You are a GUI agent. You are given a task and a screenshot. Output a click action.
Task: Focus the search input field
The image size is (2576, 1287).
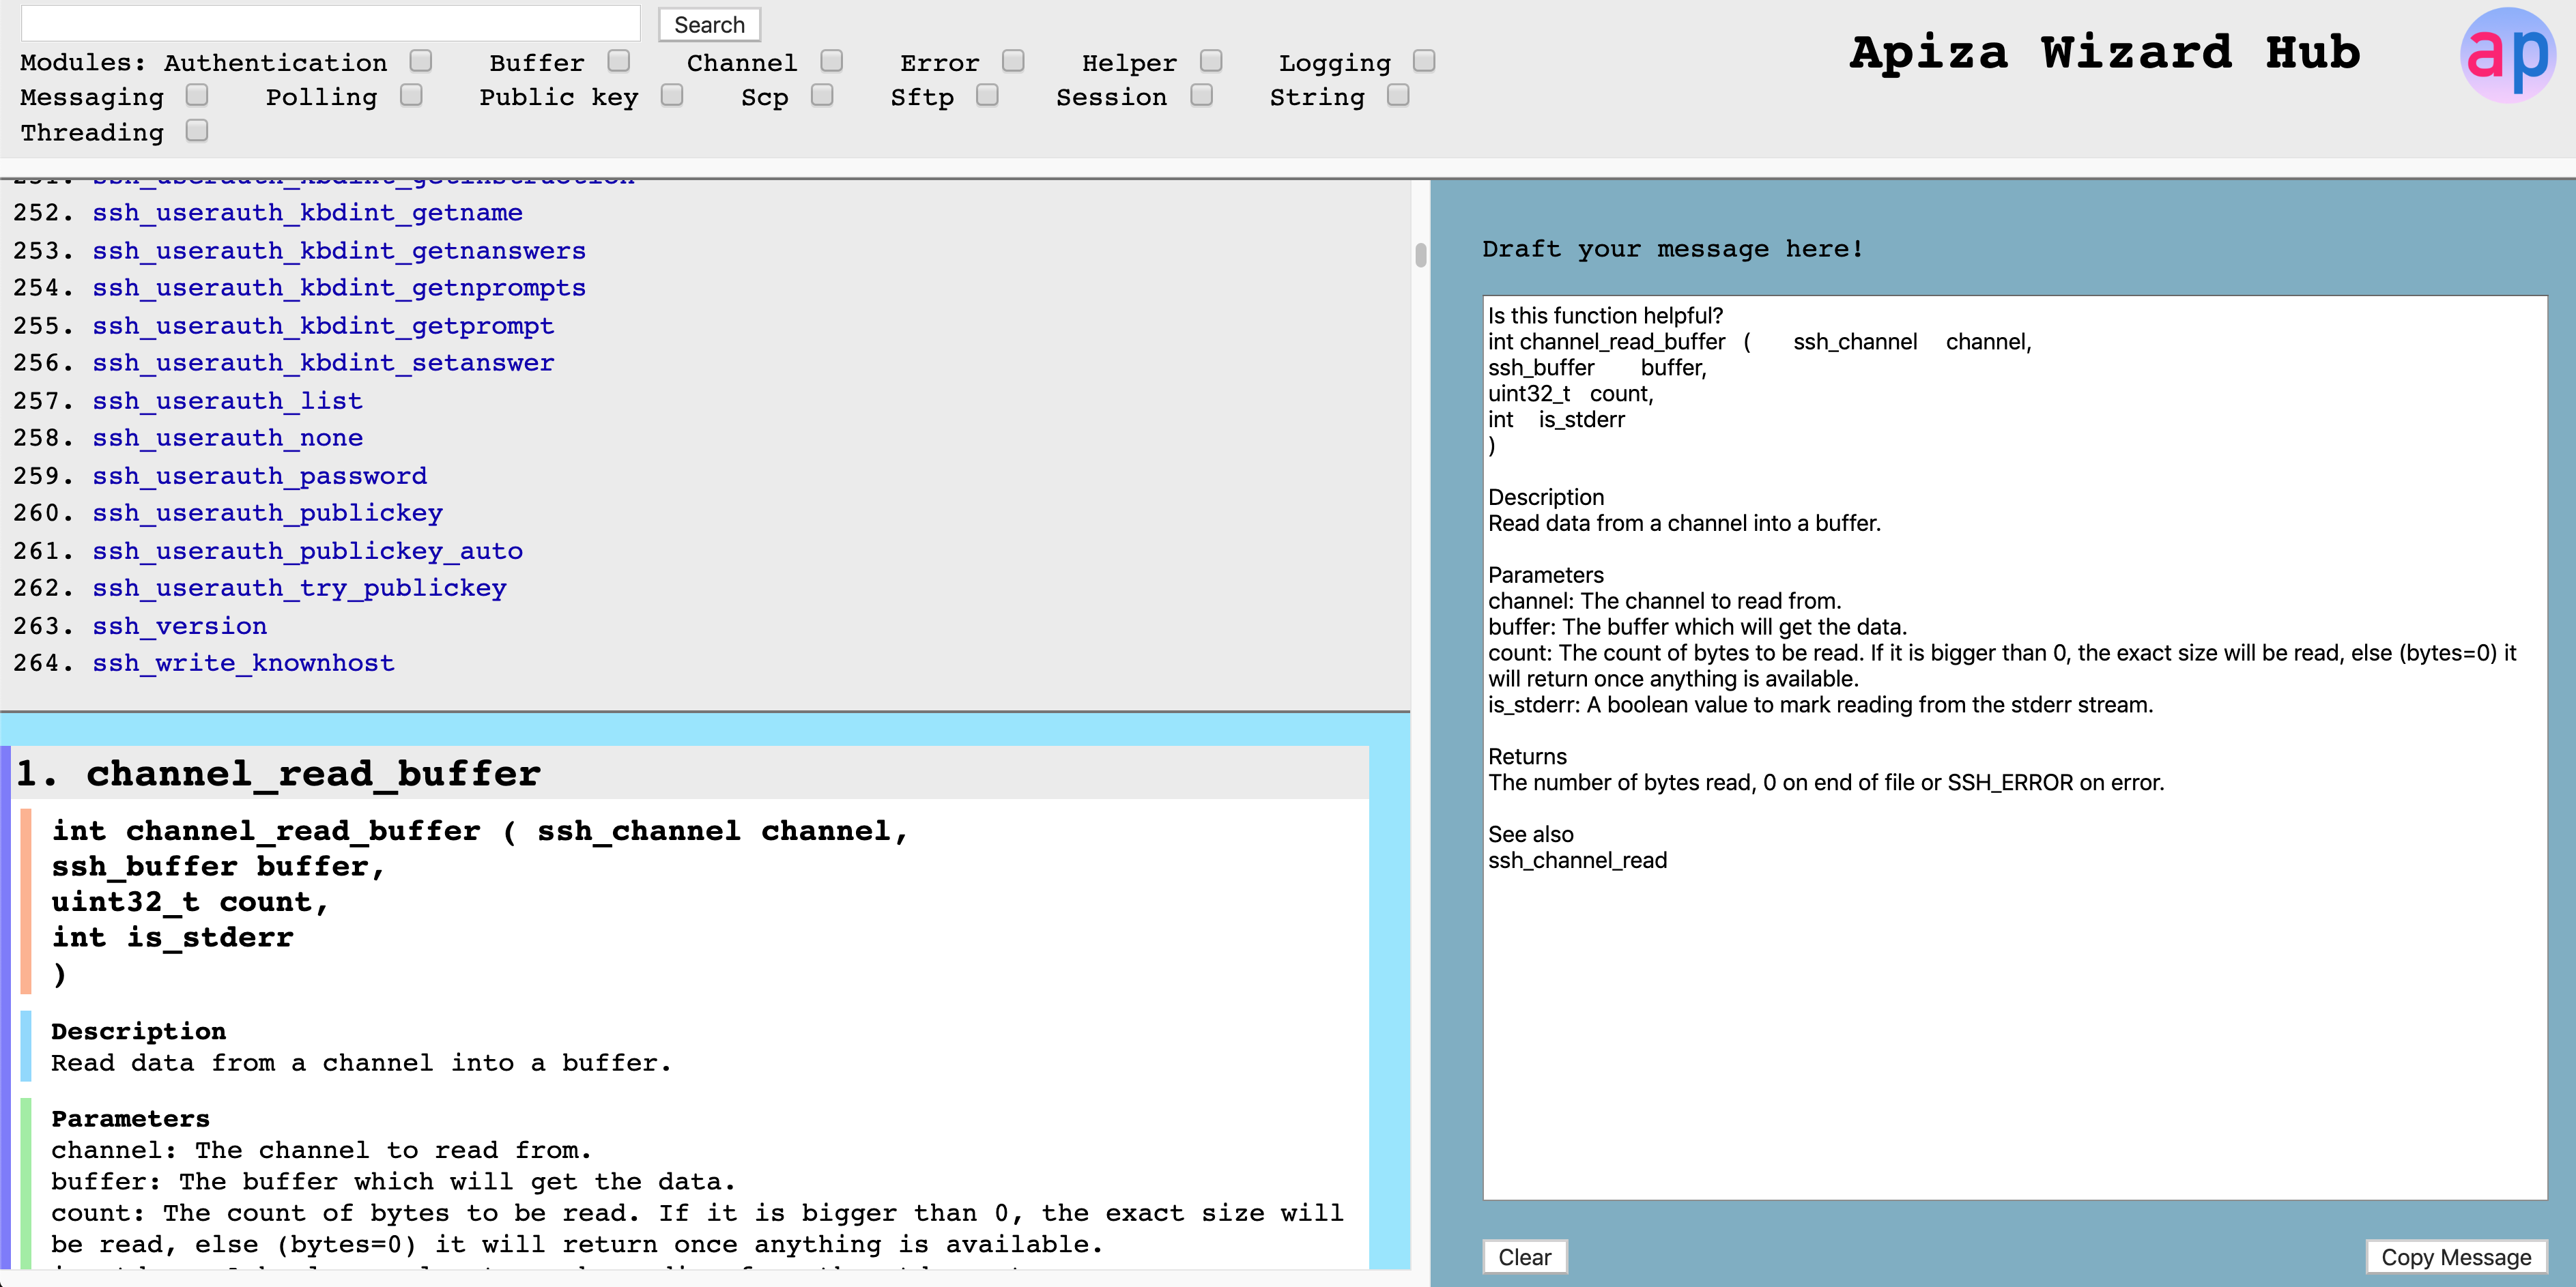(330, 24)
